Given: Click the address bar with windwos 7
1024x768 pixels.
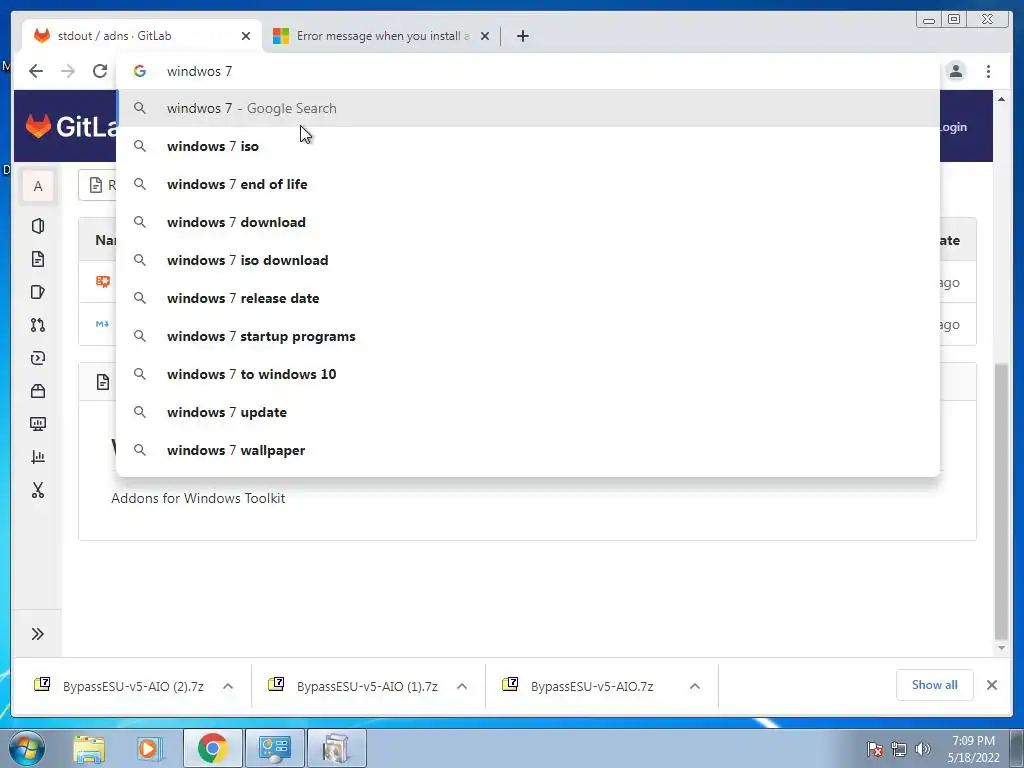Looking at the screenshot, I should click(528, 71).
